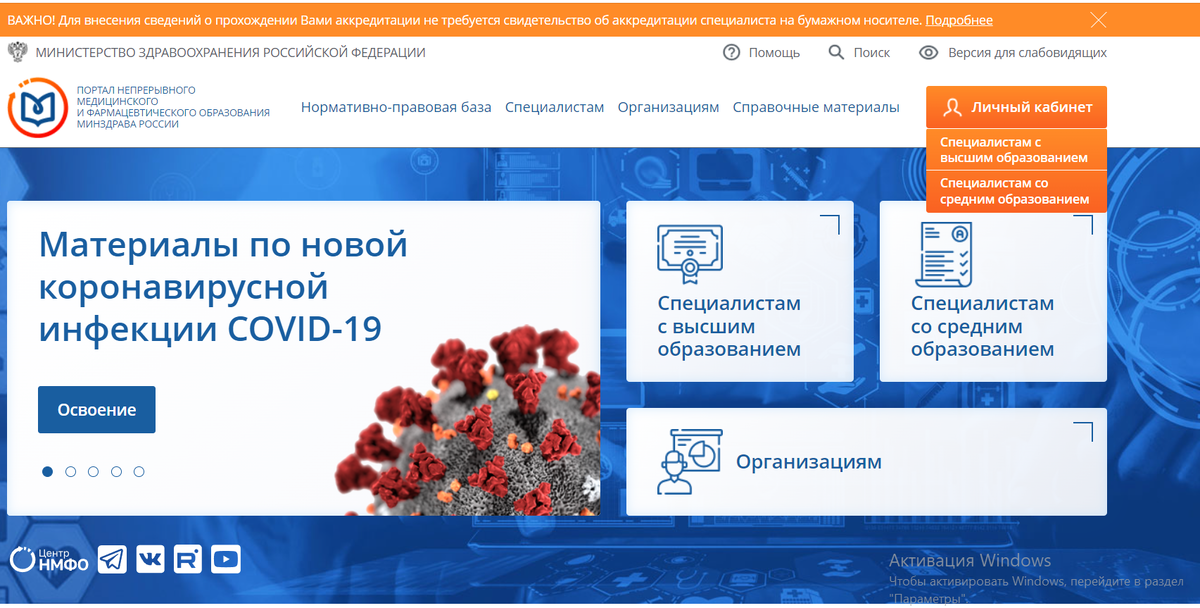1200x608 pixels.
Task: Open the Rutube channel icon
Action: (x=188, y=559)
